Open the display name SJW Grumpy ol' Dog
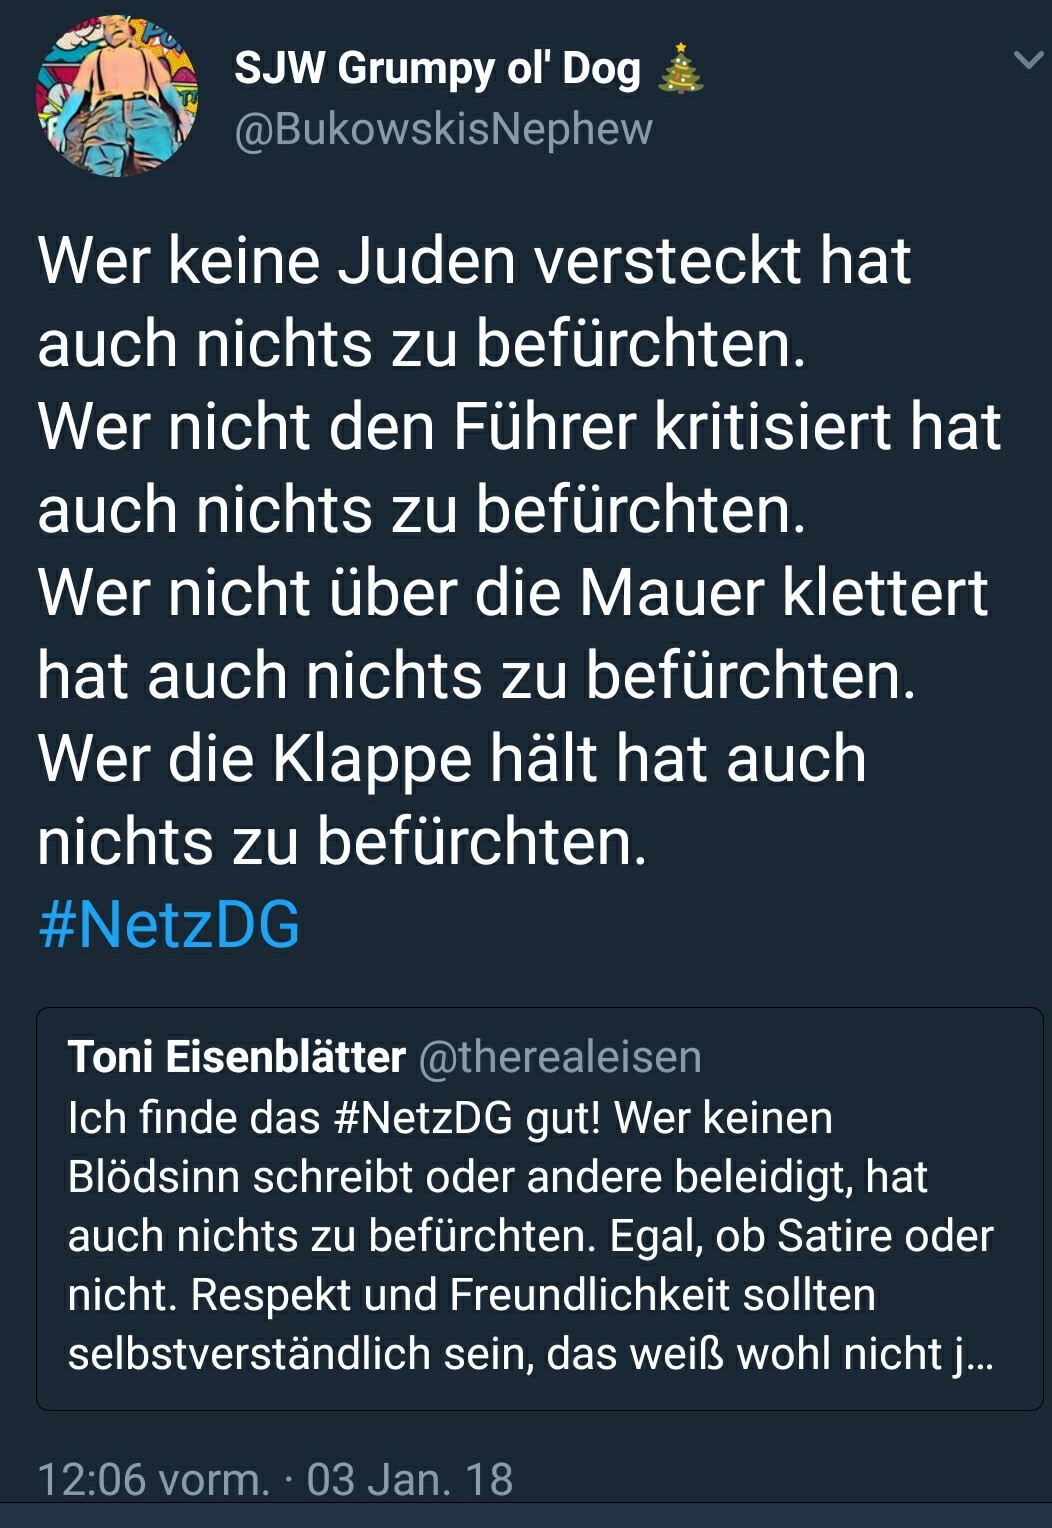This screenshot has height=1528, width=1052. coord(437,69)
